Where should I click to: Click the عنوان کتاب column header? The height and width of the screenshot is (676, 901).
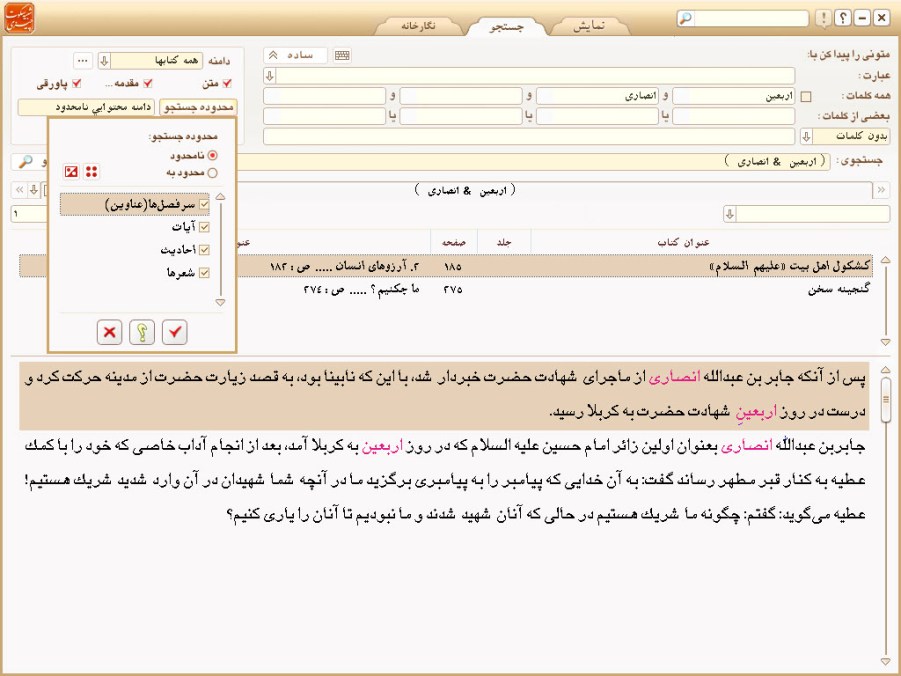683,243
